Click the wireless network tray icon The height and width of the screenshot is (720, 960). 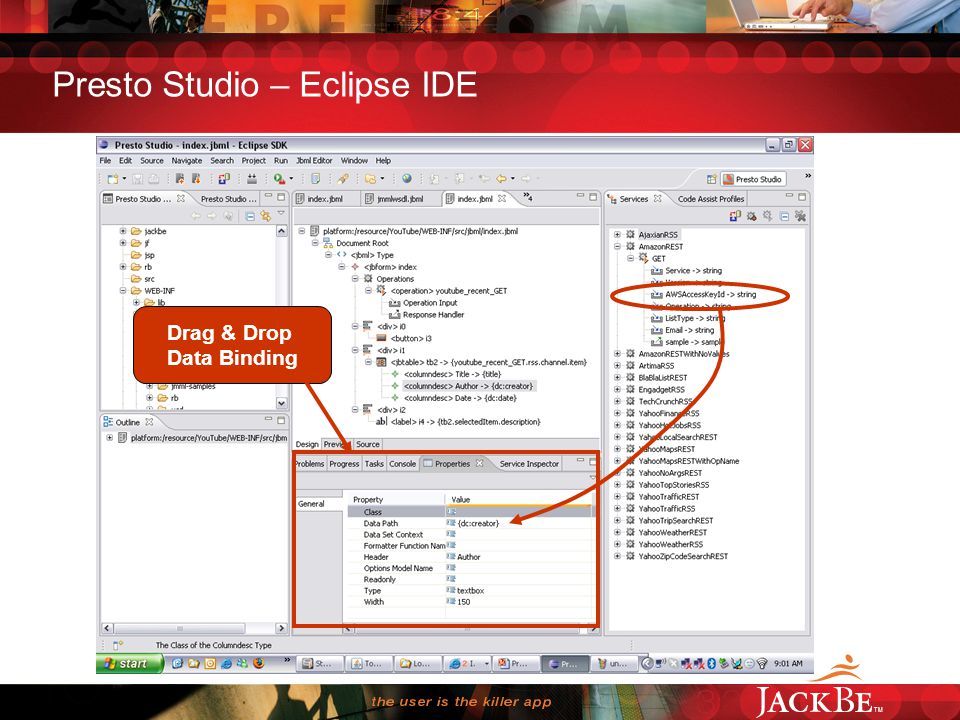[x=762, y=663]
